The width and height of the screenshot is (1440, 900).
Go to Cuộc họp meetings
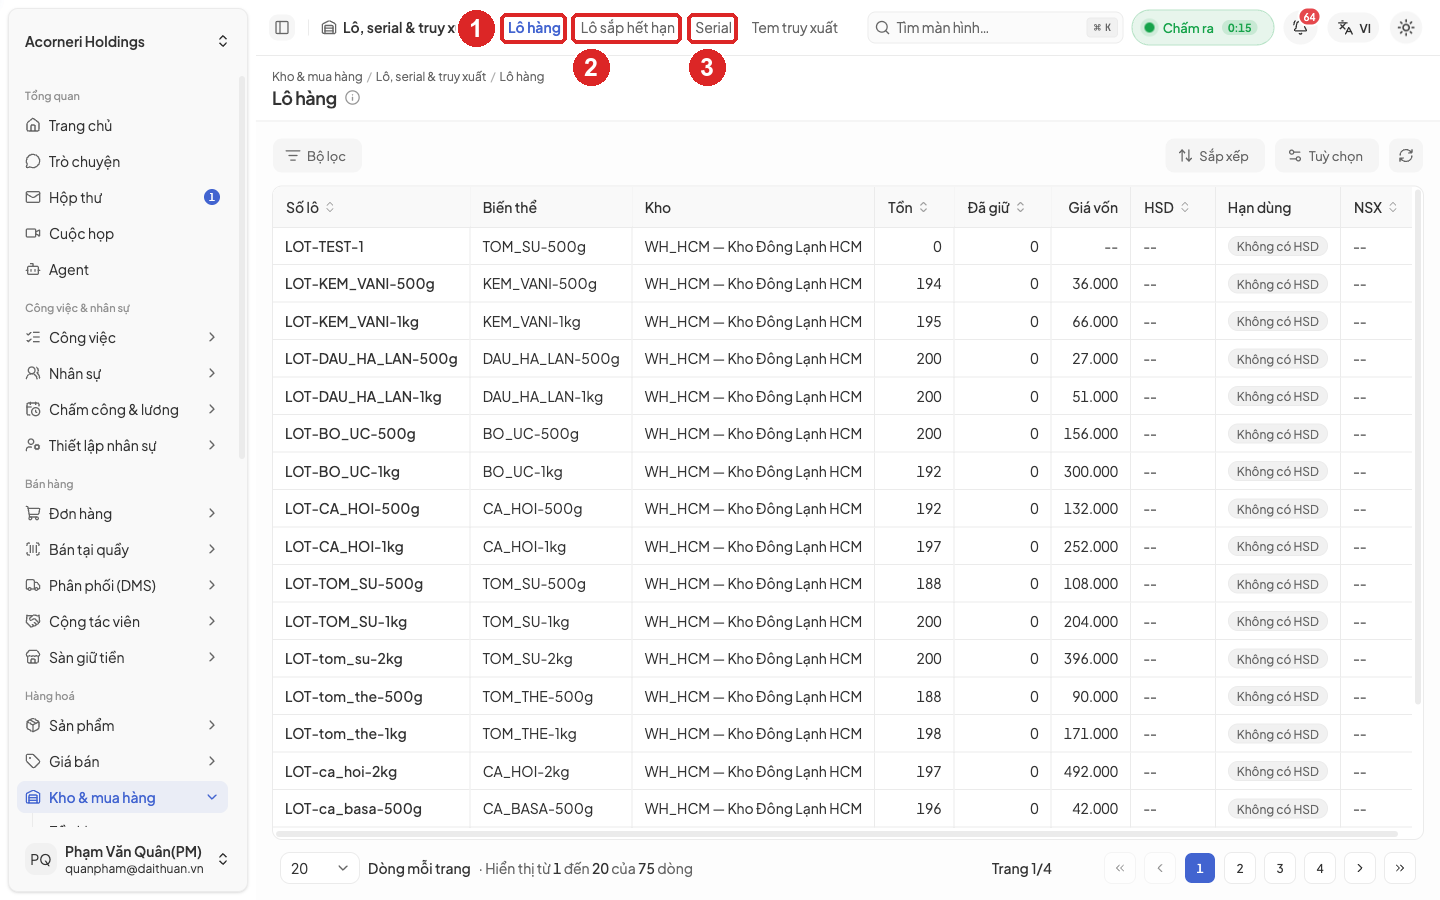point(124,234)
